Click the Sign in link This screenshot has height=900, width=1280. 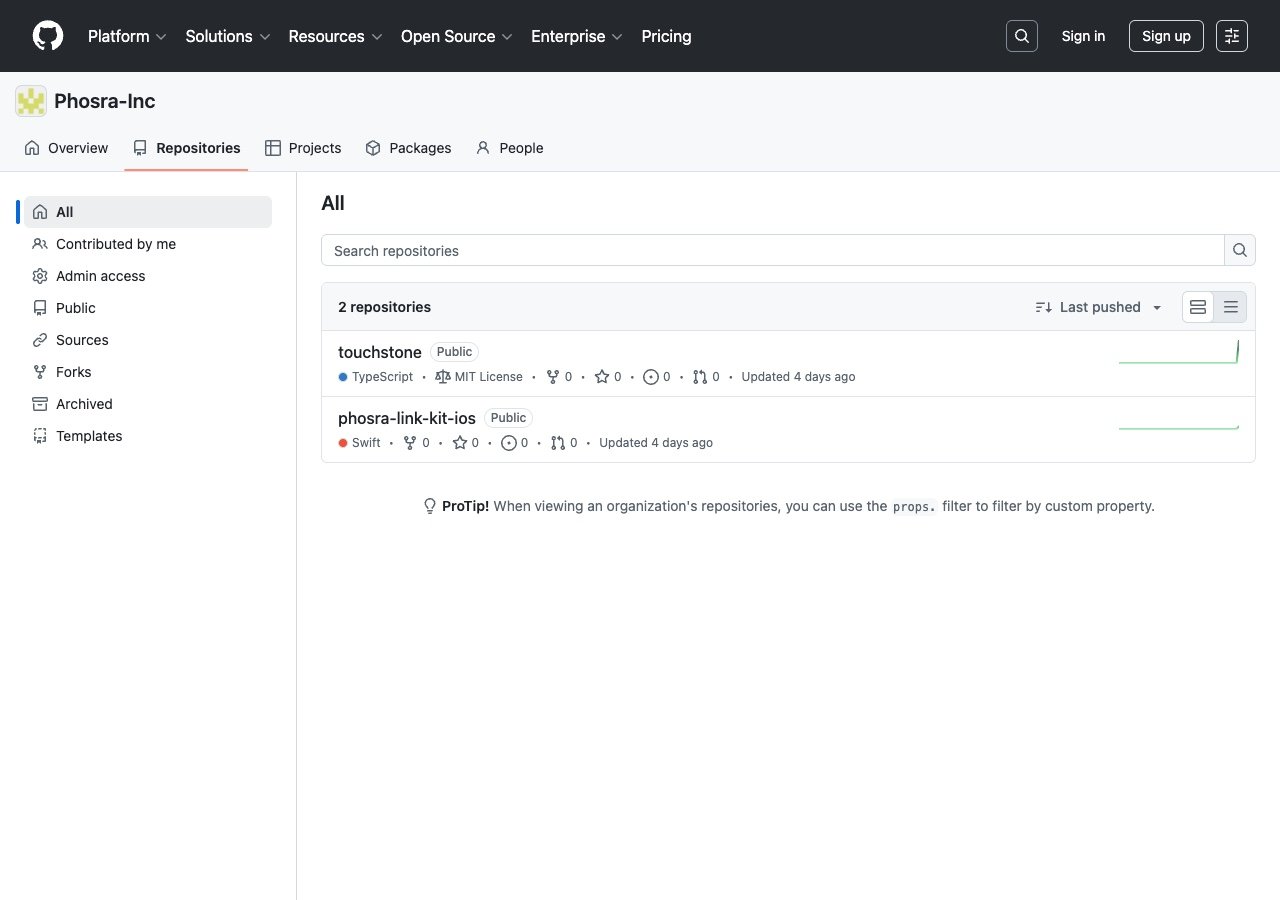point(1083,36)
